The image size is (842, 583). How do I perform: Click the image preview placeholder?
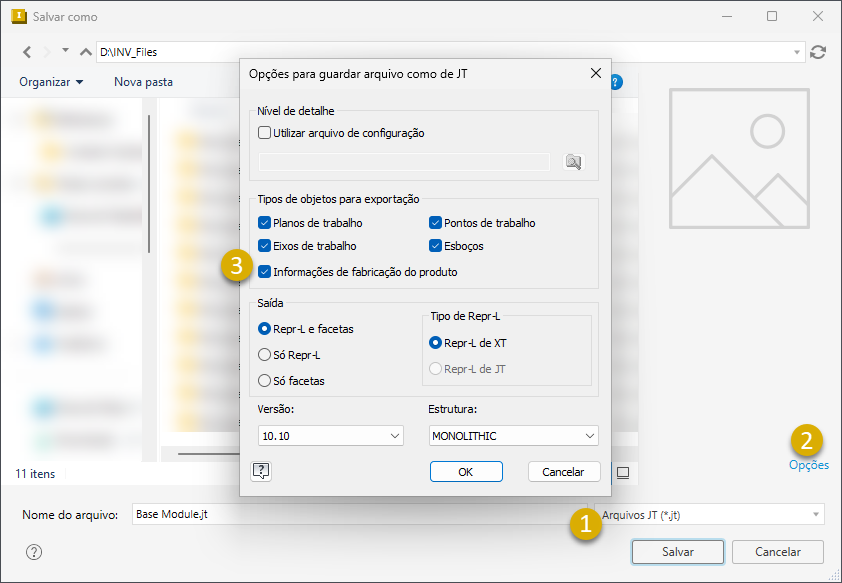click(739, 158)
